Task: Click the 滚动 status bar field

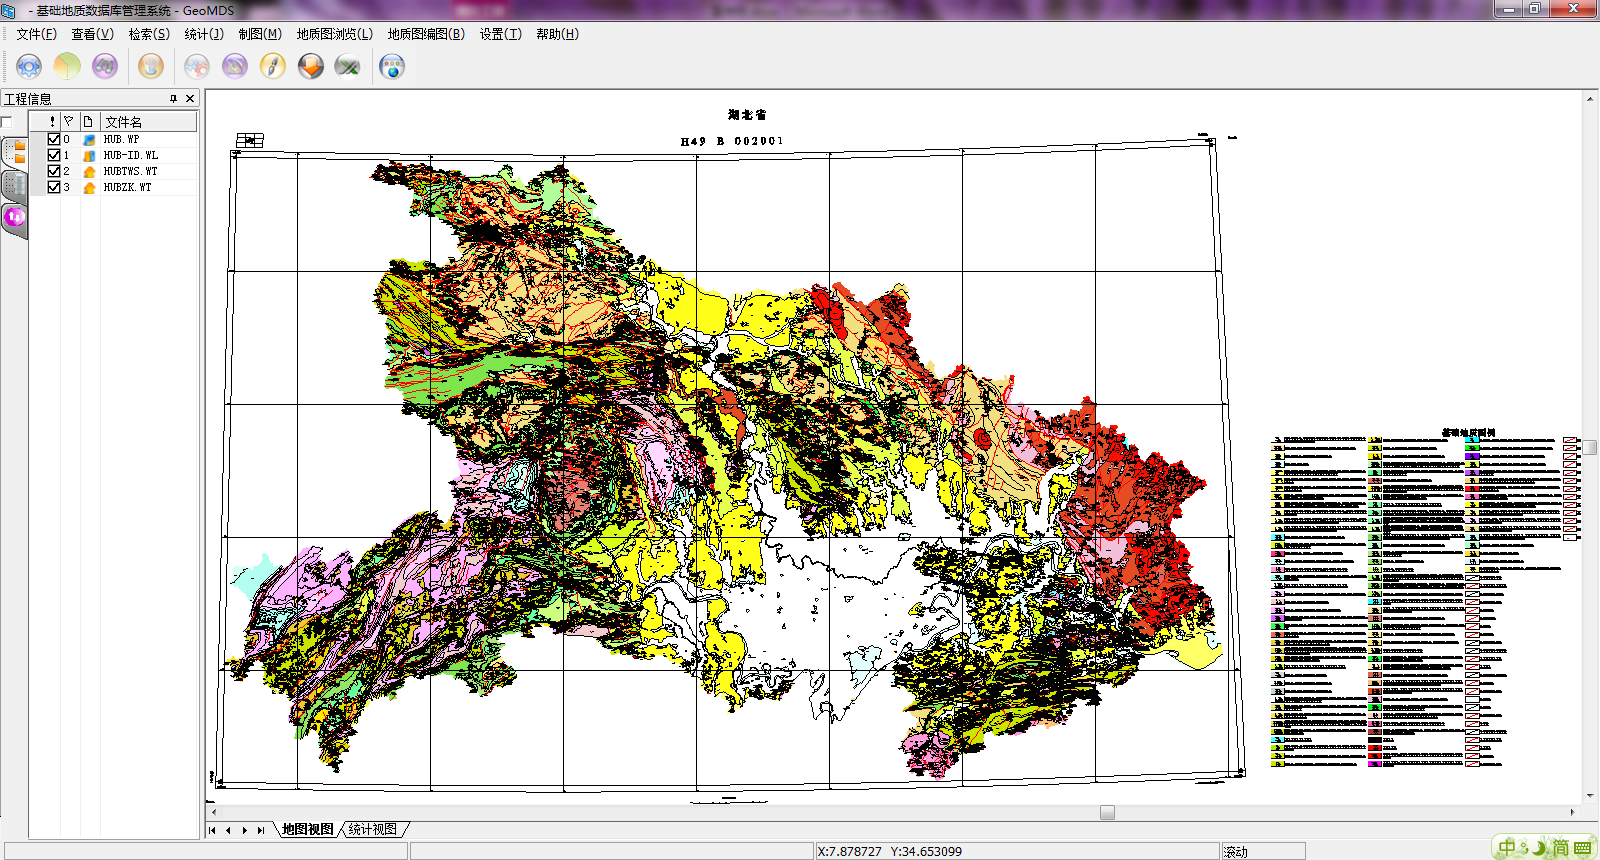Action: point(1262,851)
